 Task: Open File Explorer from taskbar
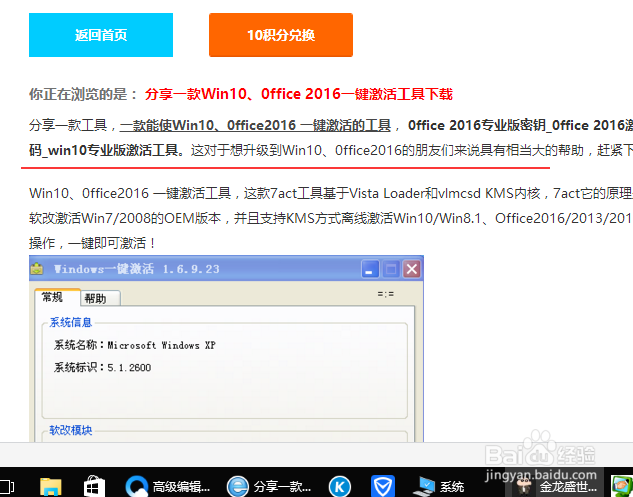(x=51, y=486)
